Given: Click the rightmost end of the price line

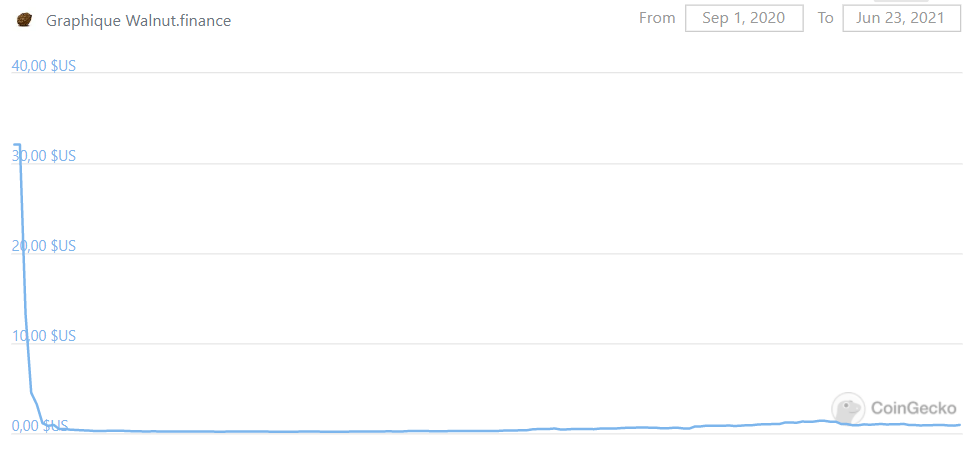Looking at the screenshot, I should point(958,425).
